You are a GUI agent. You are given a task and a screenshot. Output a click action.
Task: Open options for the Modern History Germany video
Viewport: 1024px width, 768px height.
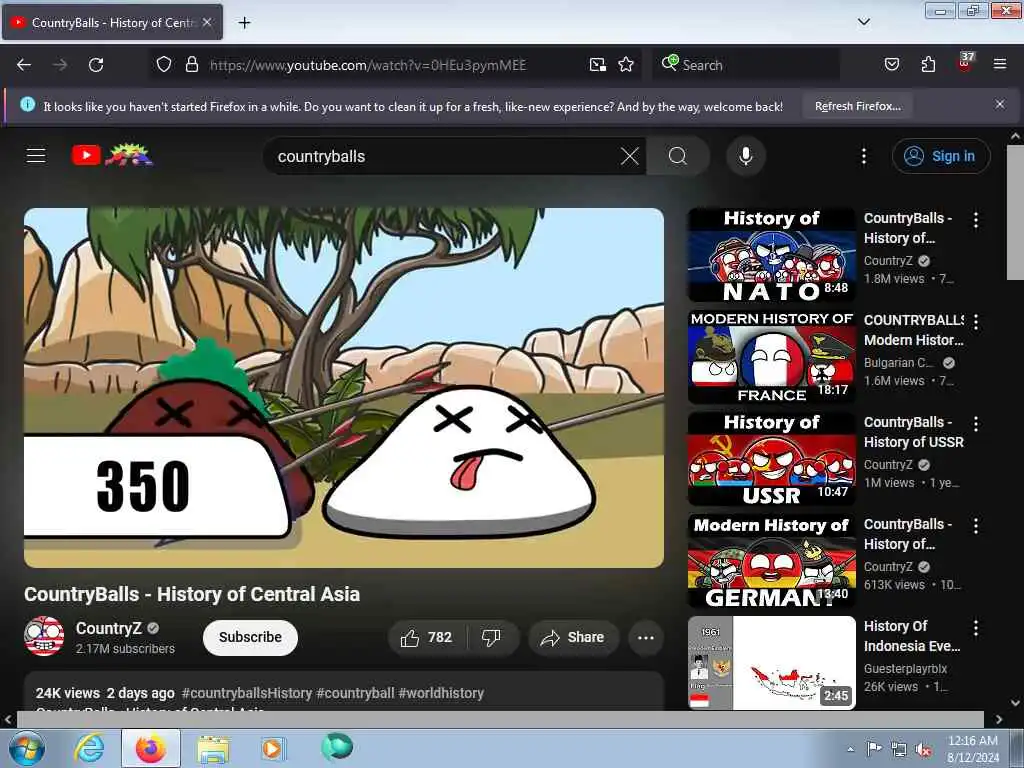pyautogui.click(x=976, y=526)
